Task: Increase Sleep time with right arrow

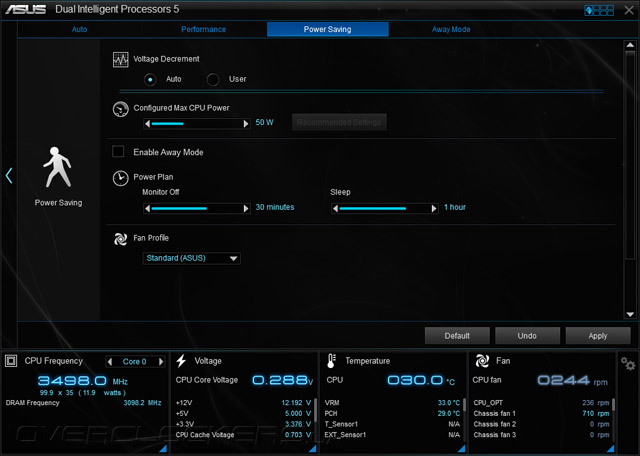Action: click(434, 209)
